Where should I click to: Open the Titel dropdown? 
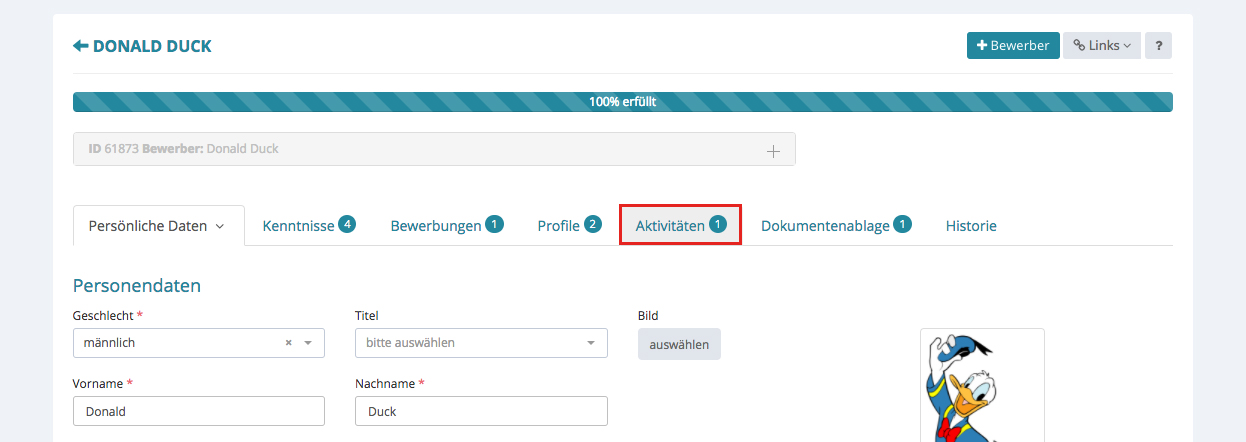[x=480, y=343]
